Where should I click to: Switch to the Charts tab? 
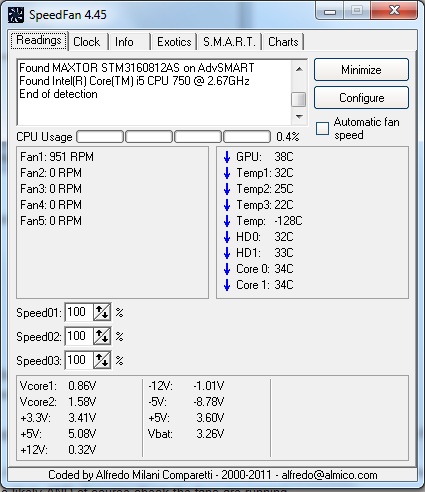click(x=283, y=42)
